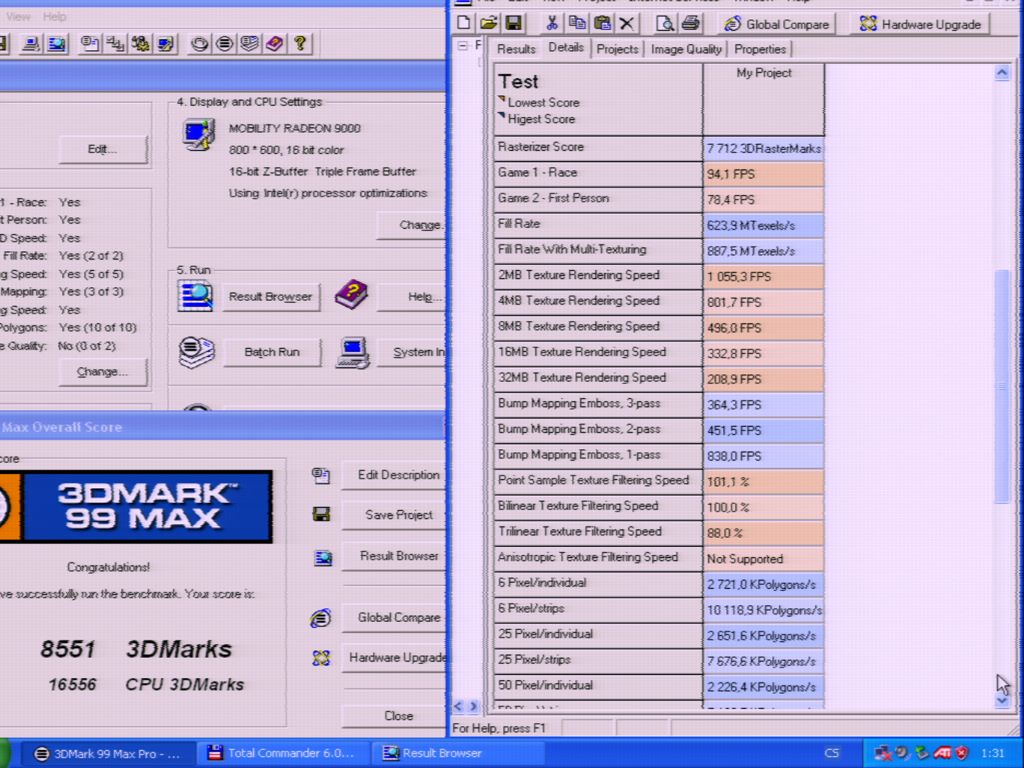The width and height of the screenshot is (1024, 768).
Task: Click the Batch Run button
Action: (272, 352)
